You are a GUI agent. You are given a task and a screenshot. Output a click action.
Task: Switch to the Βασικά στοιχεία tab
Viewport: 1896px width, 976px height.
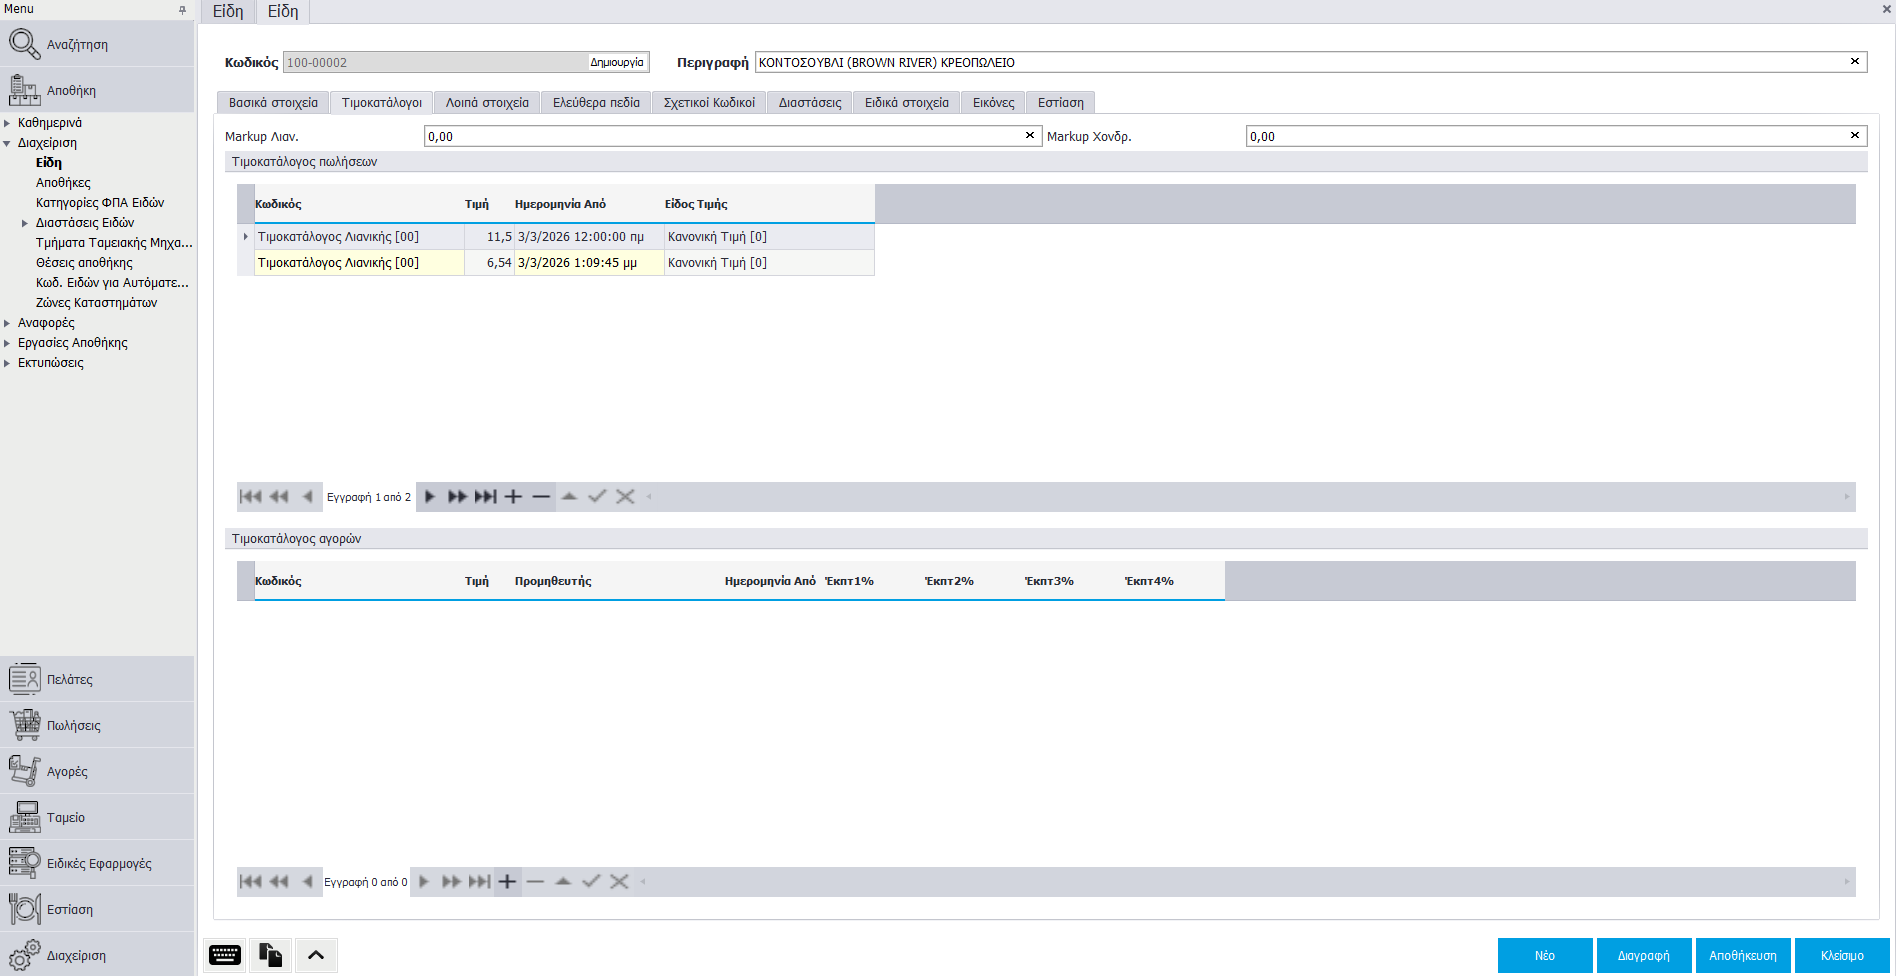pyautogui.click(x=273, y=103)
